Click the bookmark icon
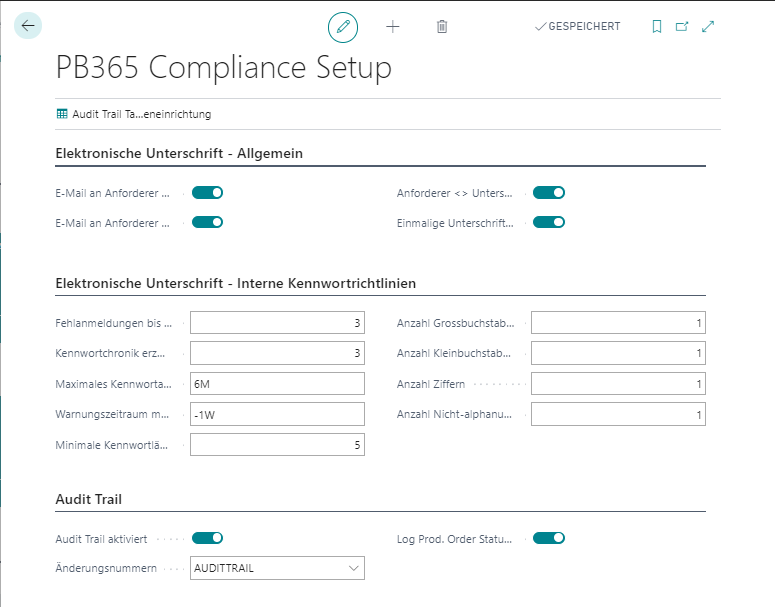This screenshot has height=607, width=775. (x=657, y=27)
